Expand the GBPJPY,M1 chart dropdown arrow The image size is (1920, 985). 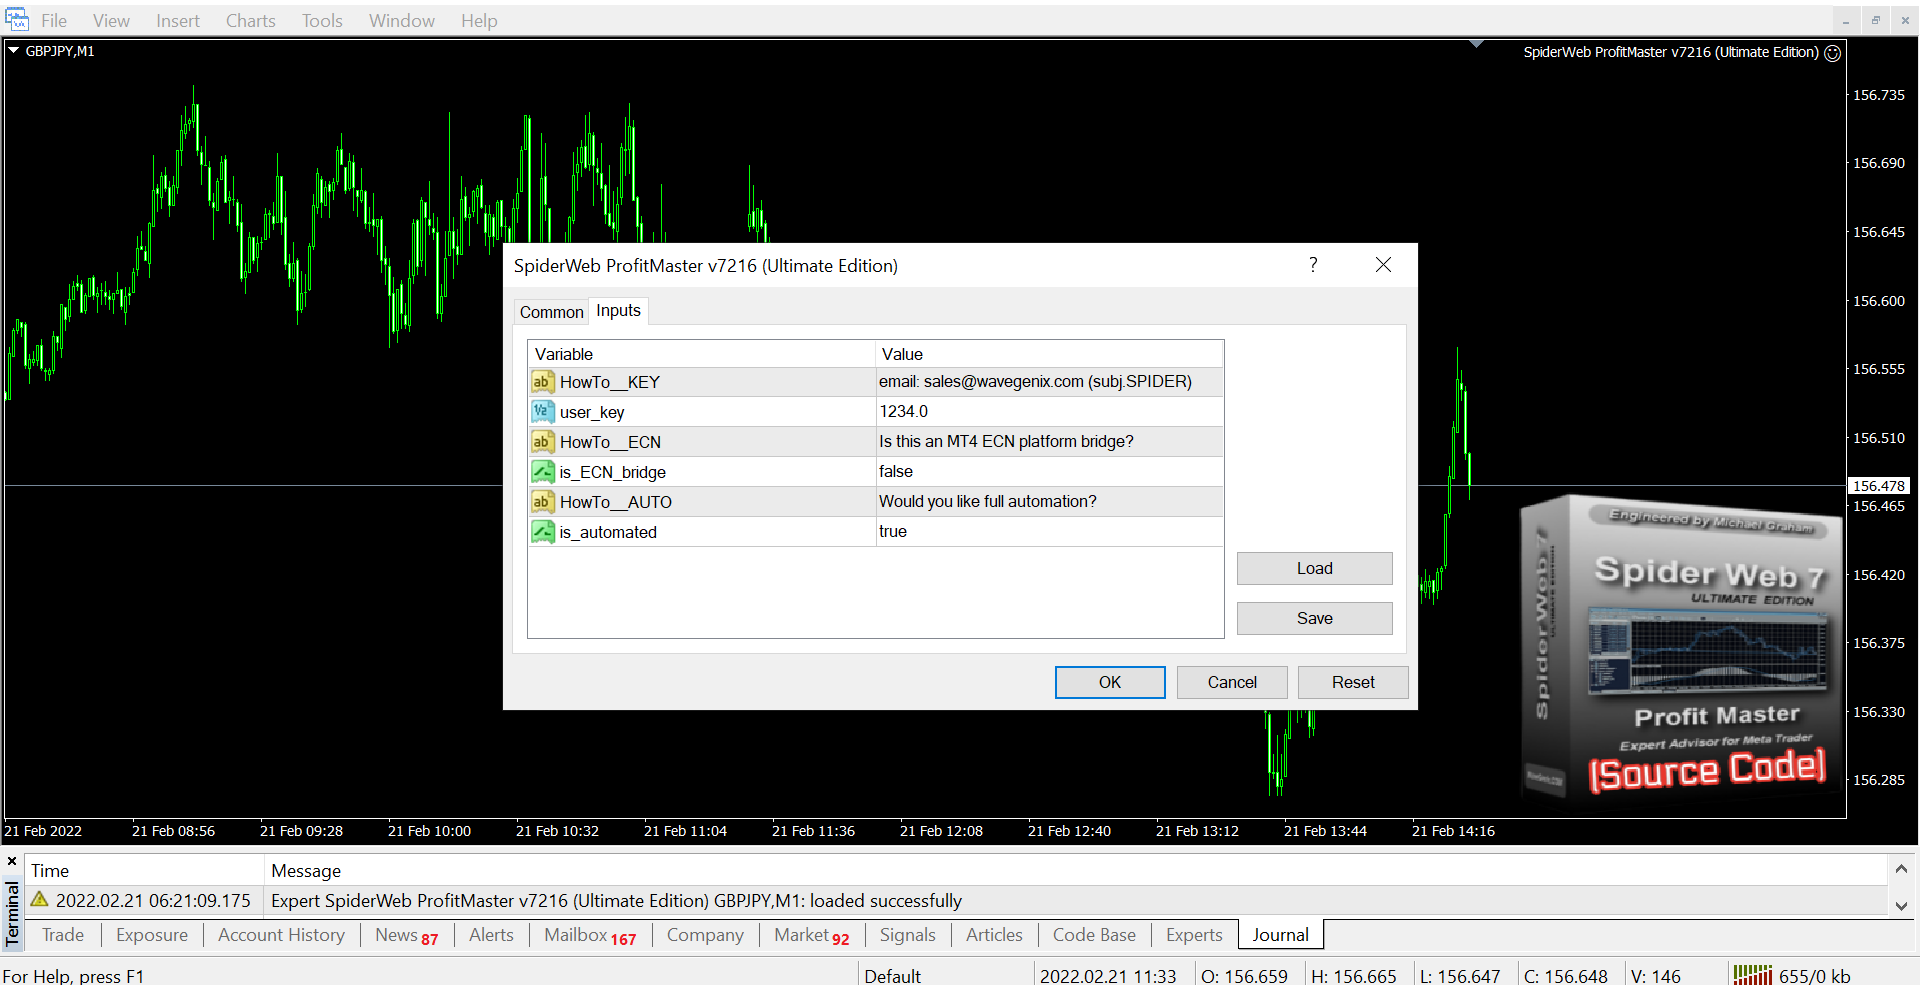14,50
